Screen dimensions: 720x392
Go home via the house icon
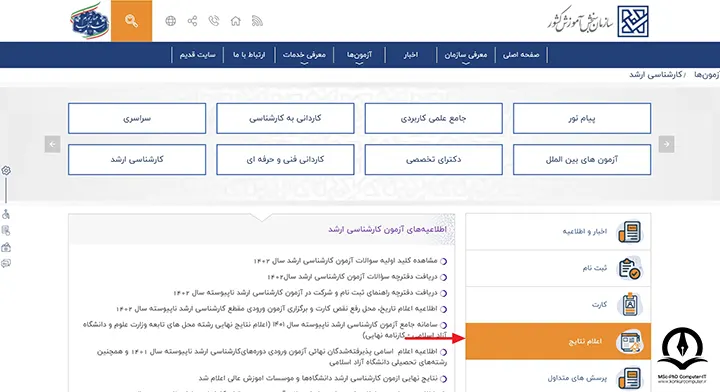click(236, 21)
